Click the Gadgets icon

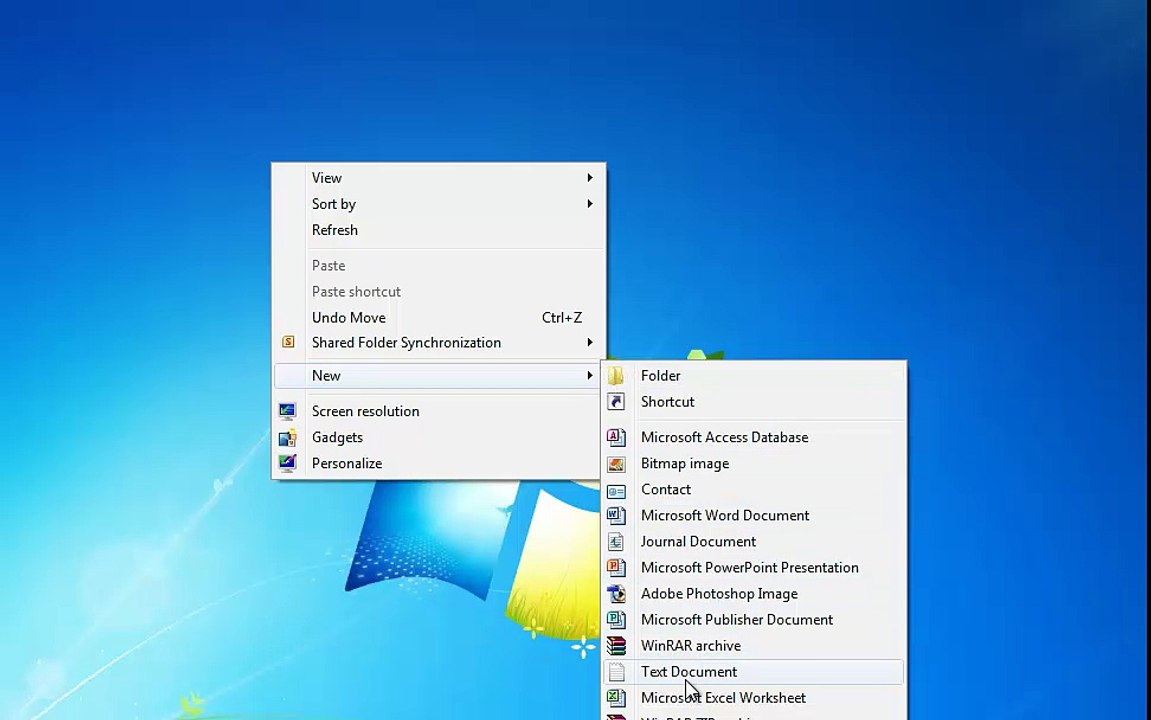(x=287, y=437)
